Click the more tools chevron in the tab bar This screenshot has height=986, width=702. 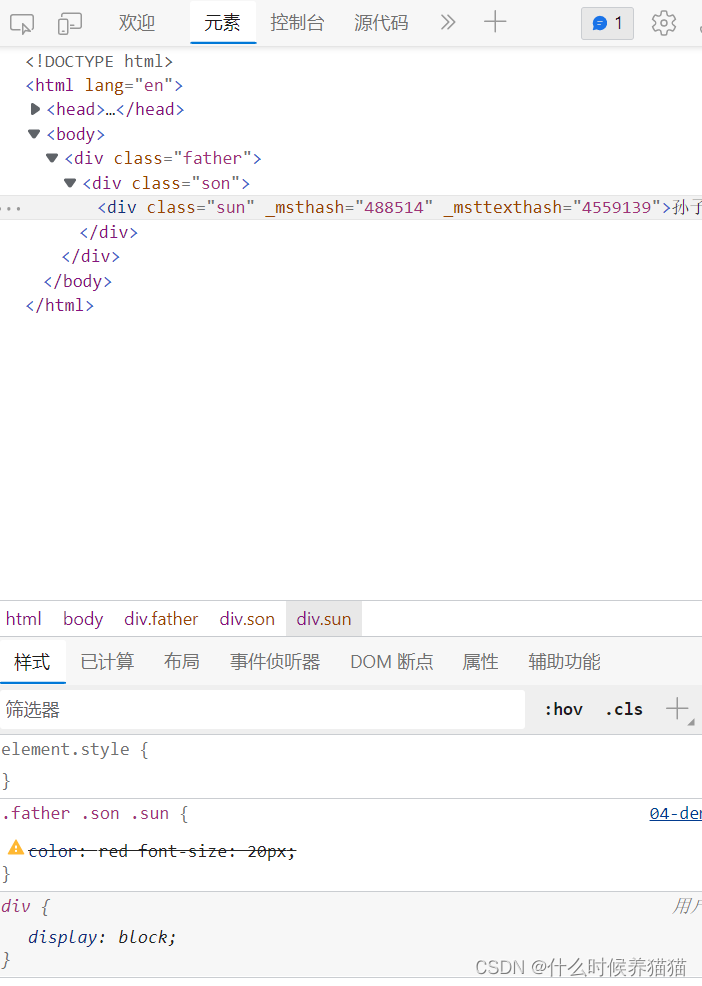[447, 22]
